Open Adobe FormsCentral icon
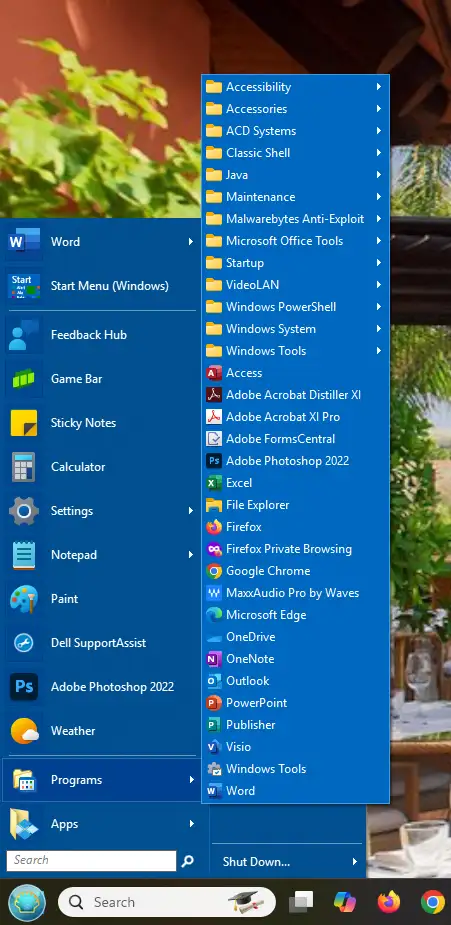 tap(214, 439)
